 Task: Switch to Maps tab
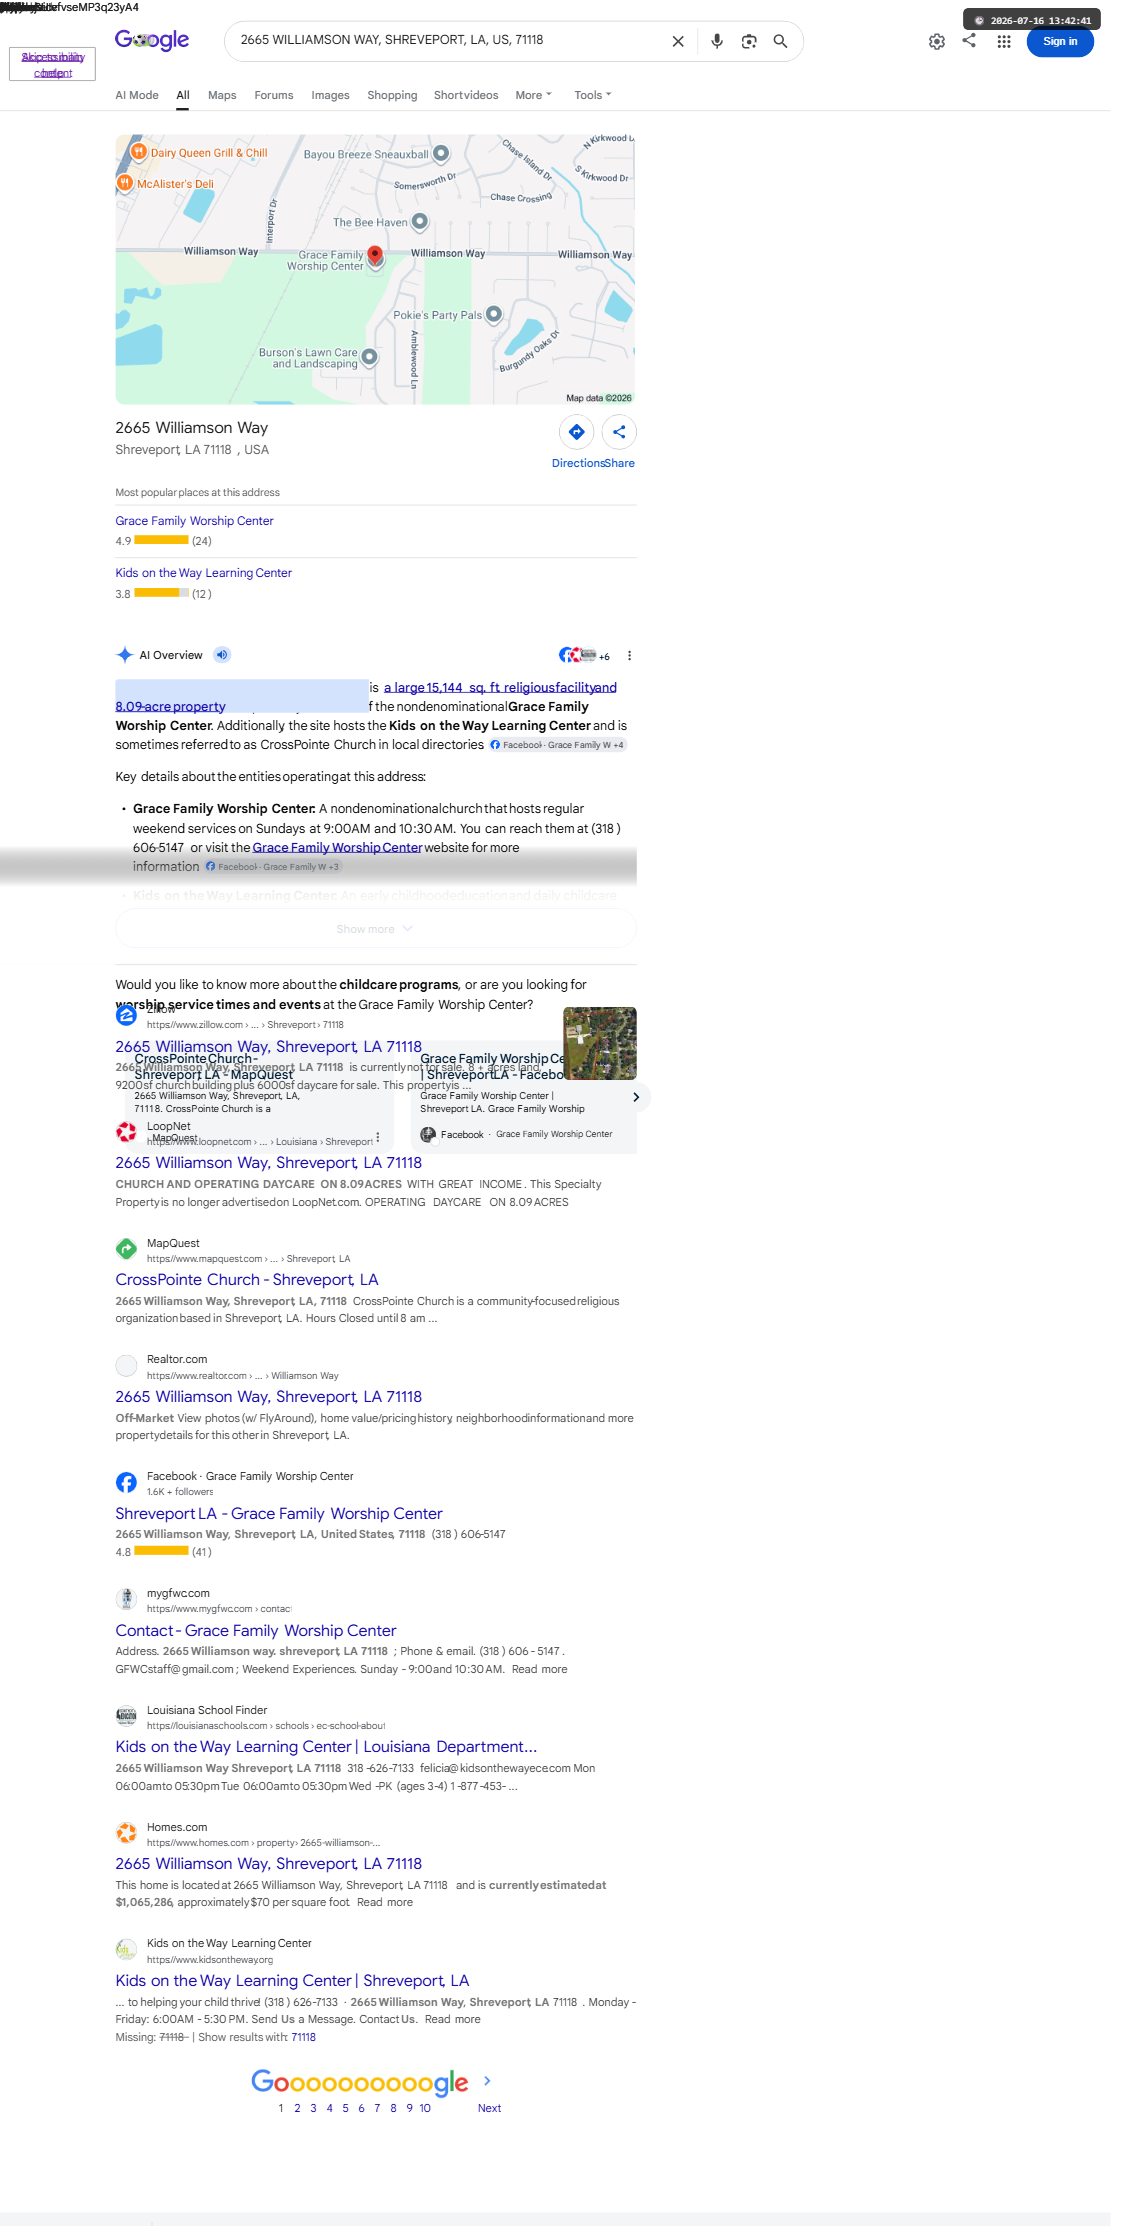pos(222,95)
